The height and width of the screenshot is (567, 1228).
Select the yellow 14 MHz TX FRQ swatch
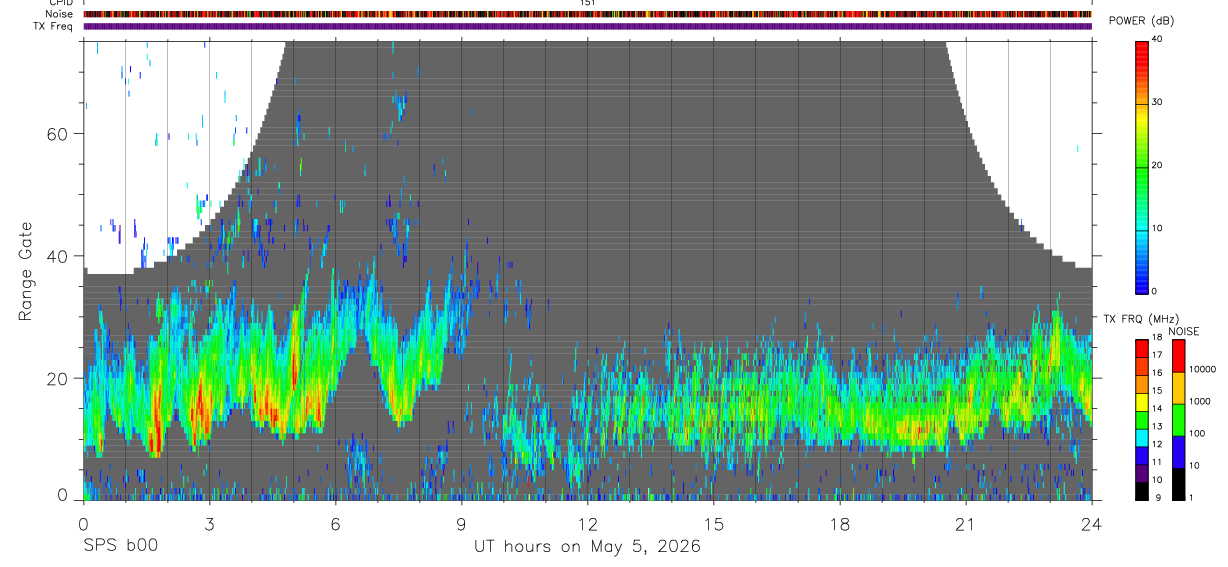point(1142,401)
